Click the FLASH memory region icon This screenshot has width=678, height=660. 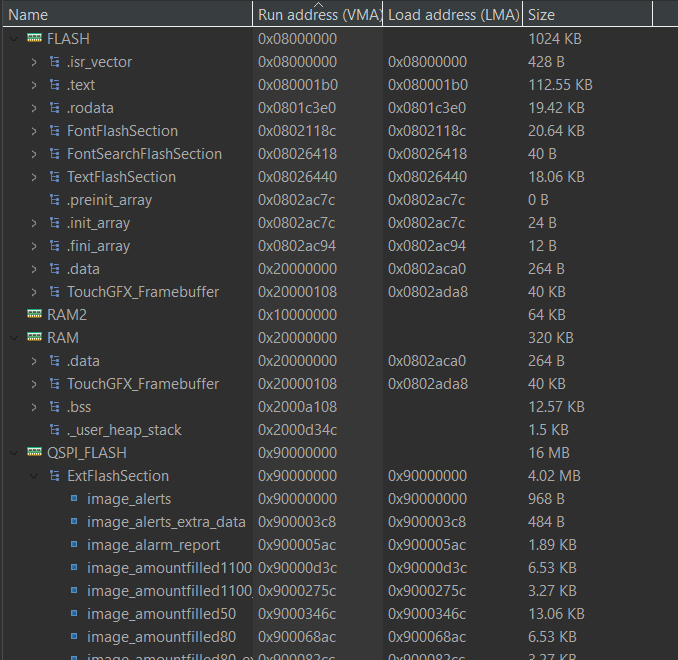click(34, 38)
